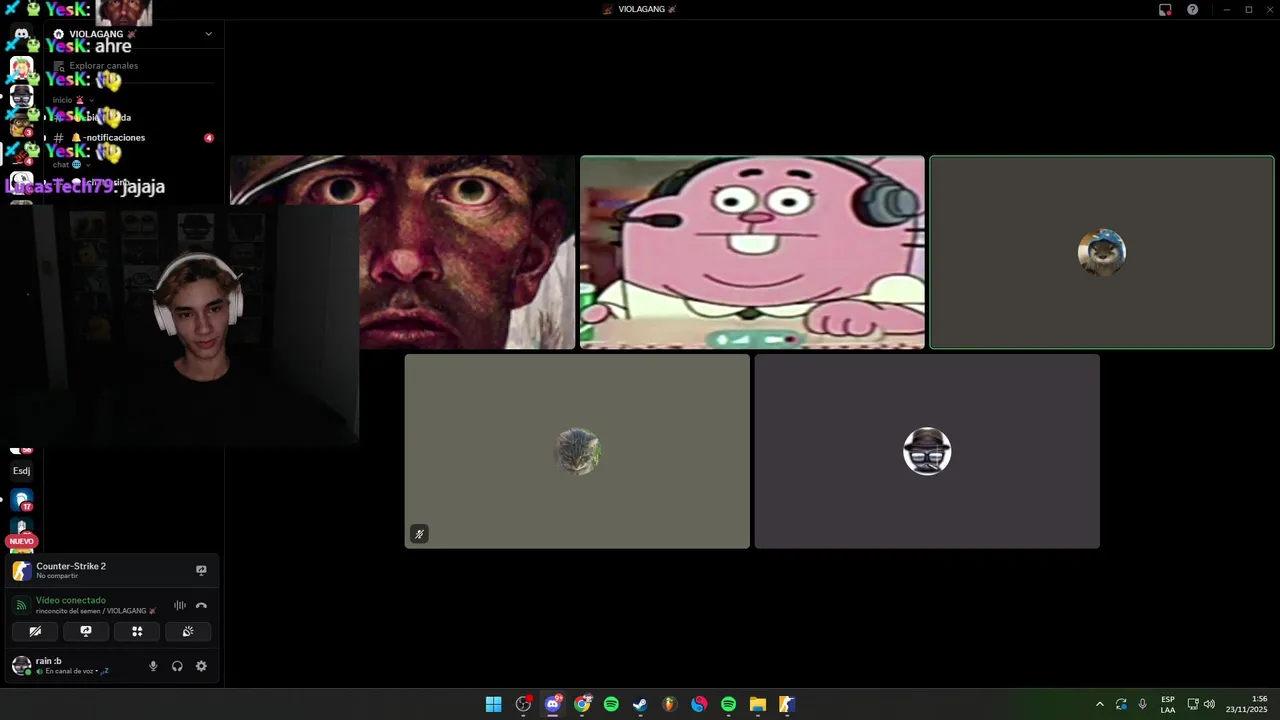Open Google Chrome from taskbar
The height and width of the screenshot is (720, 1280).
(x=582, y=704)
